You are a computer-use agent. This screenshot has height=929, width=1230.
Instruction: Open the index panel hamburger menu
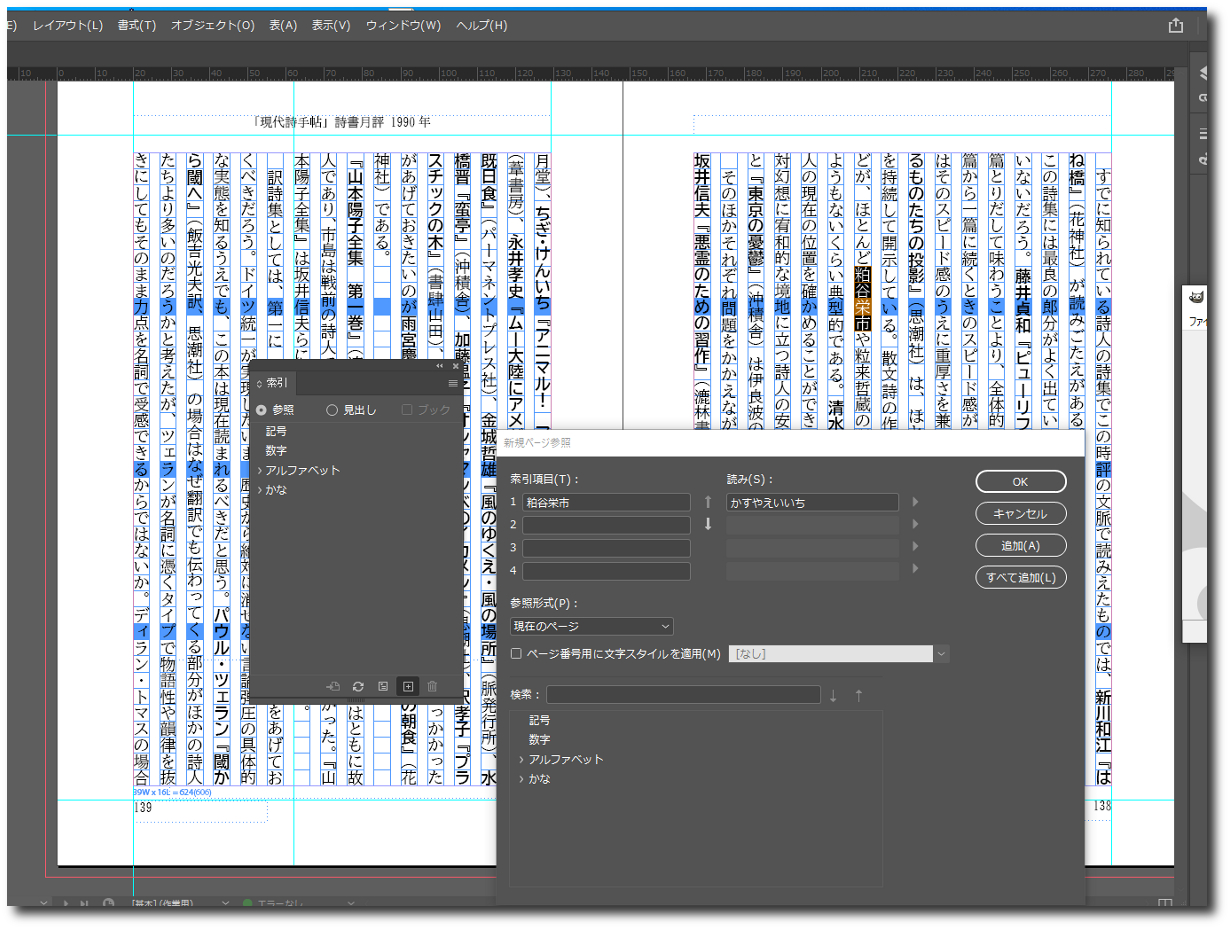[x=453, y=383]
